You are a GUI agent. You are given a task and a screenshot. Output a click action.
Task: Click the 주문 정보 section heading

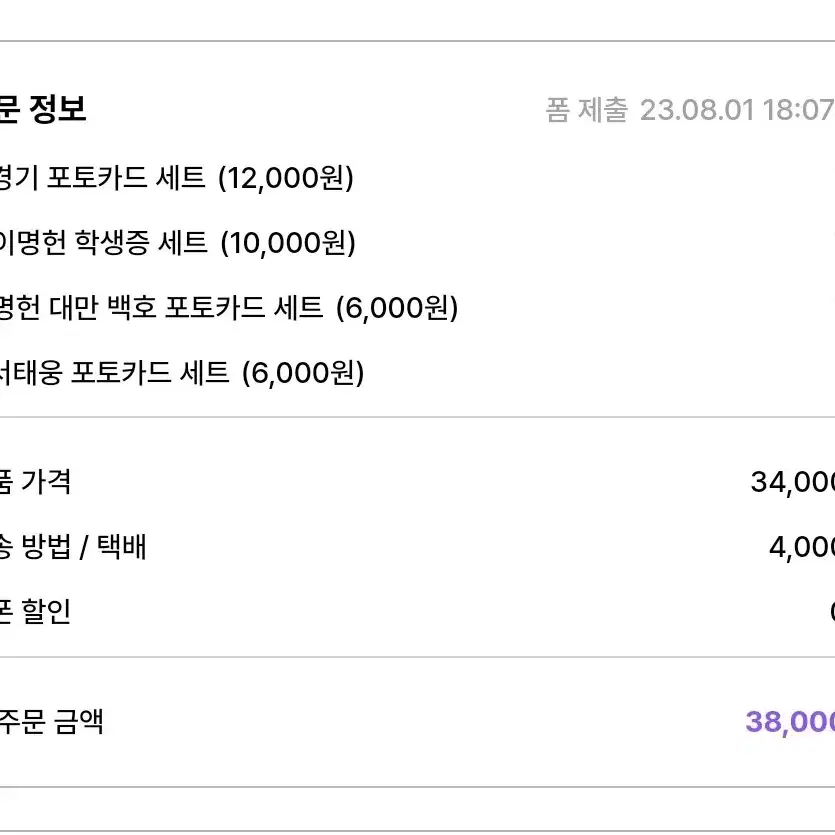[x=43, y=109]
